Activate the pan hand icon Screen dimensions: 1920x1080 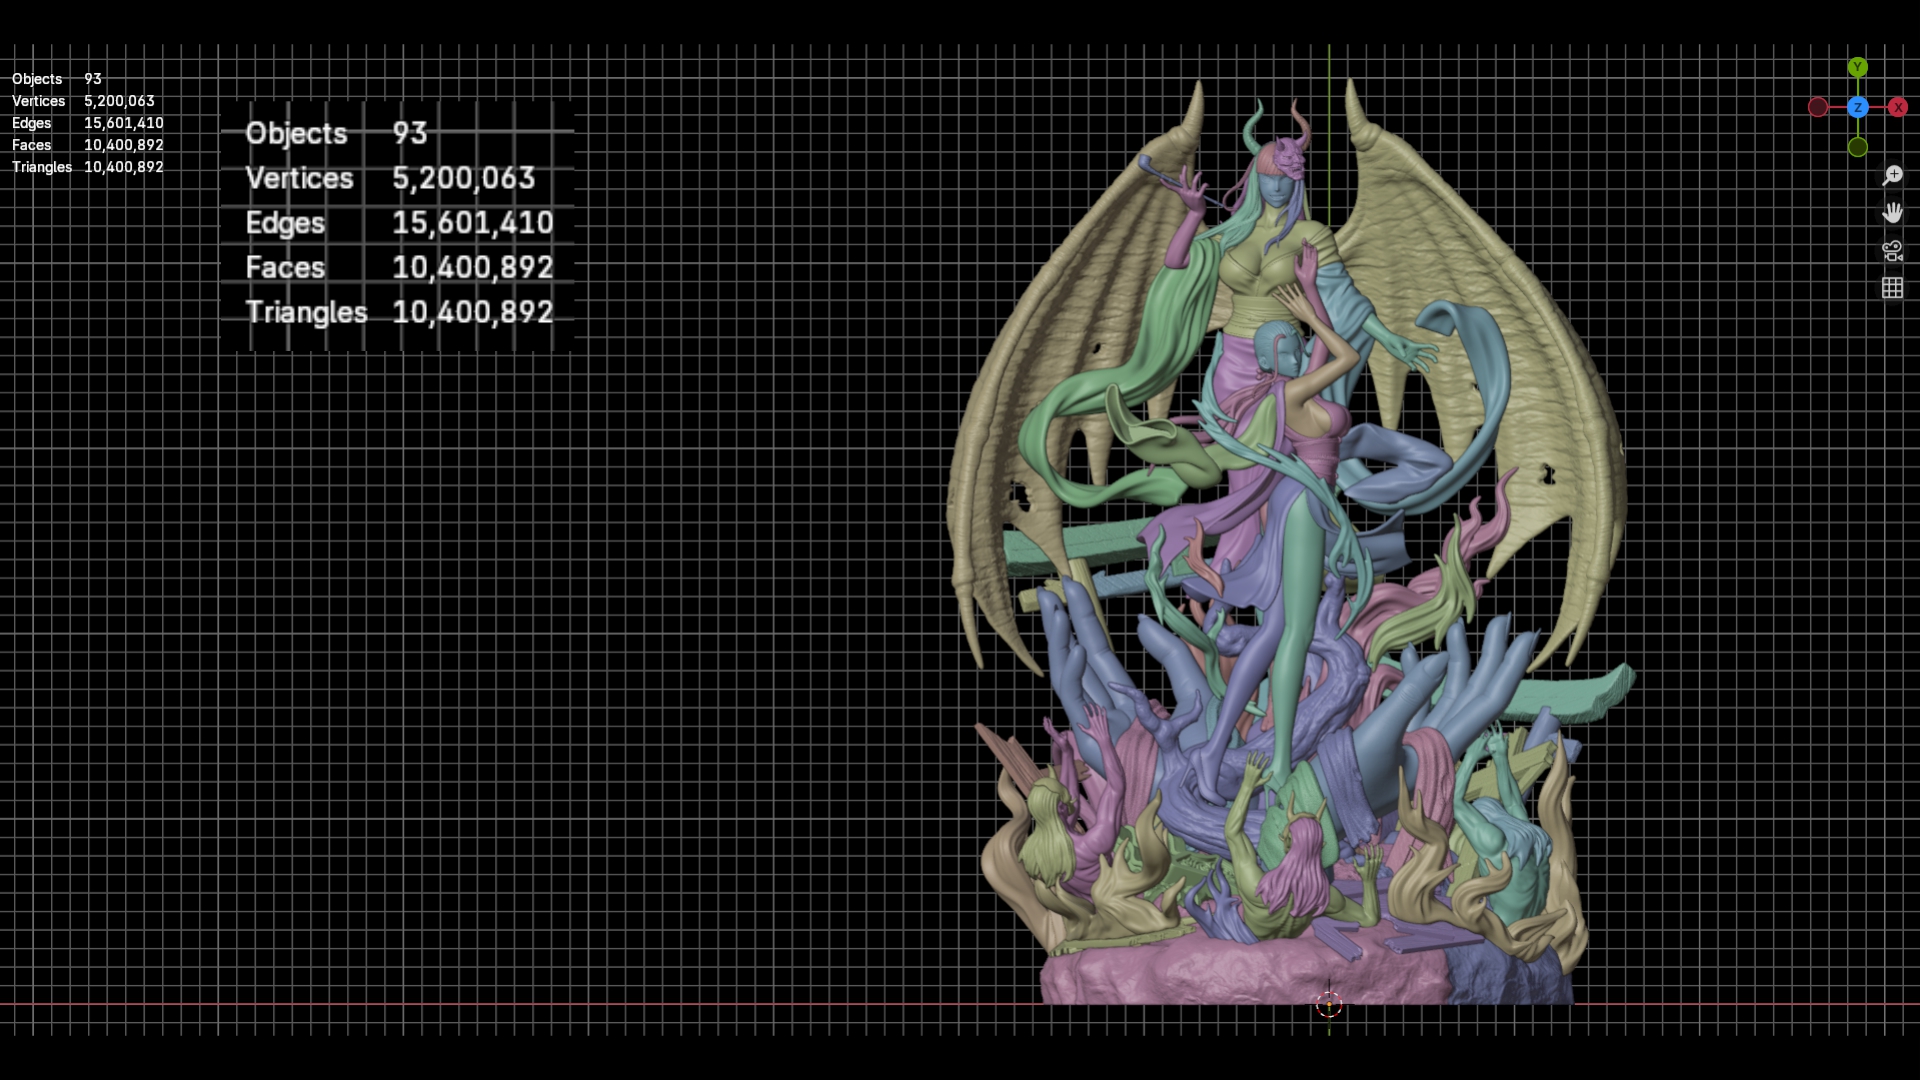[1893, 213]
